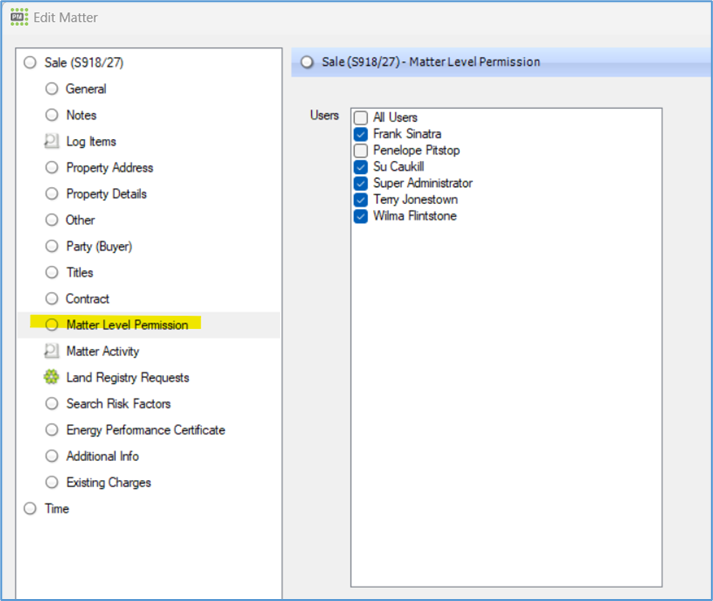
Task: Click the circle icon next to Time
Action: point(30,508)
